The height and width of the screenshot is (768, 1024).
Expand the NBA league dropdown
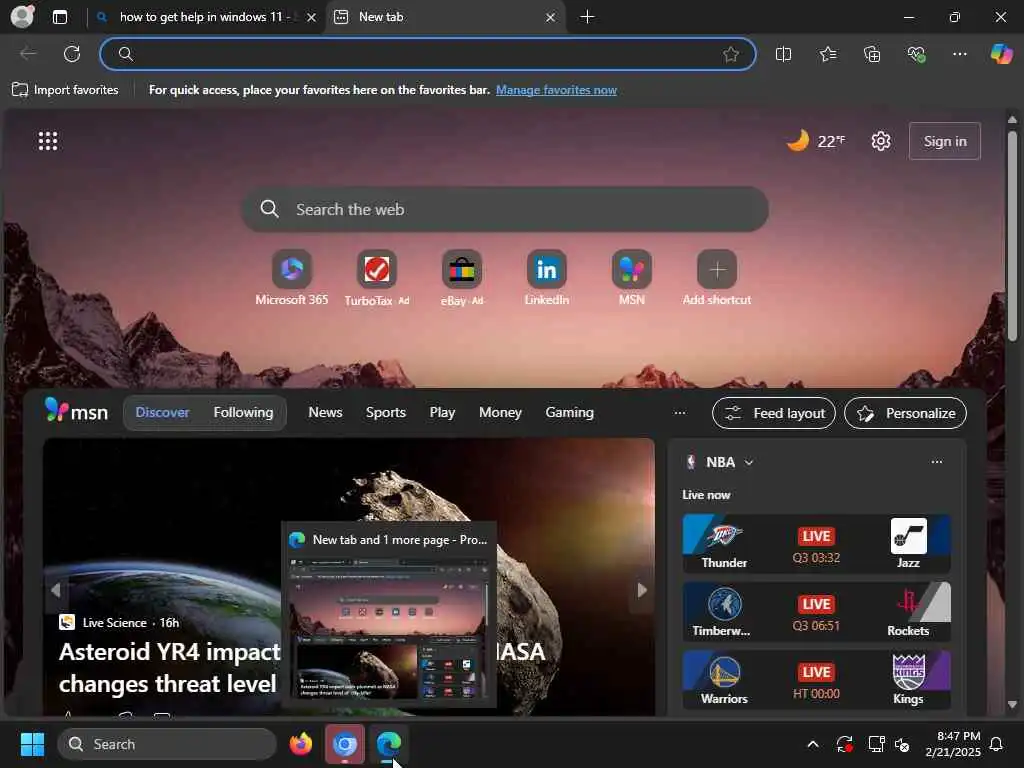click(748, 462)
